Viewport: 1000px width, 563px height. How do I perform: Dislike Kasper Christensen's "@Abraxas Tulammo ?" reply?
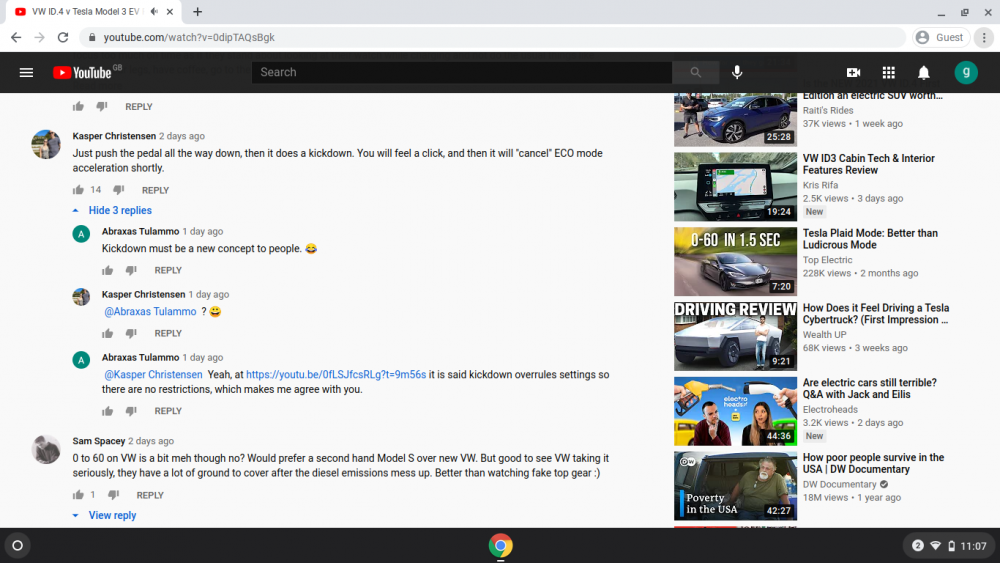click(x=131, y=333)
